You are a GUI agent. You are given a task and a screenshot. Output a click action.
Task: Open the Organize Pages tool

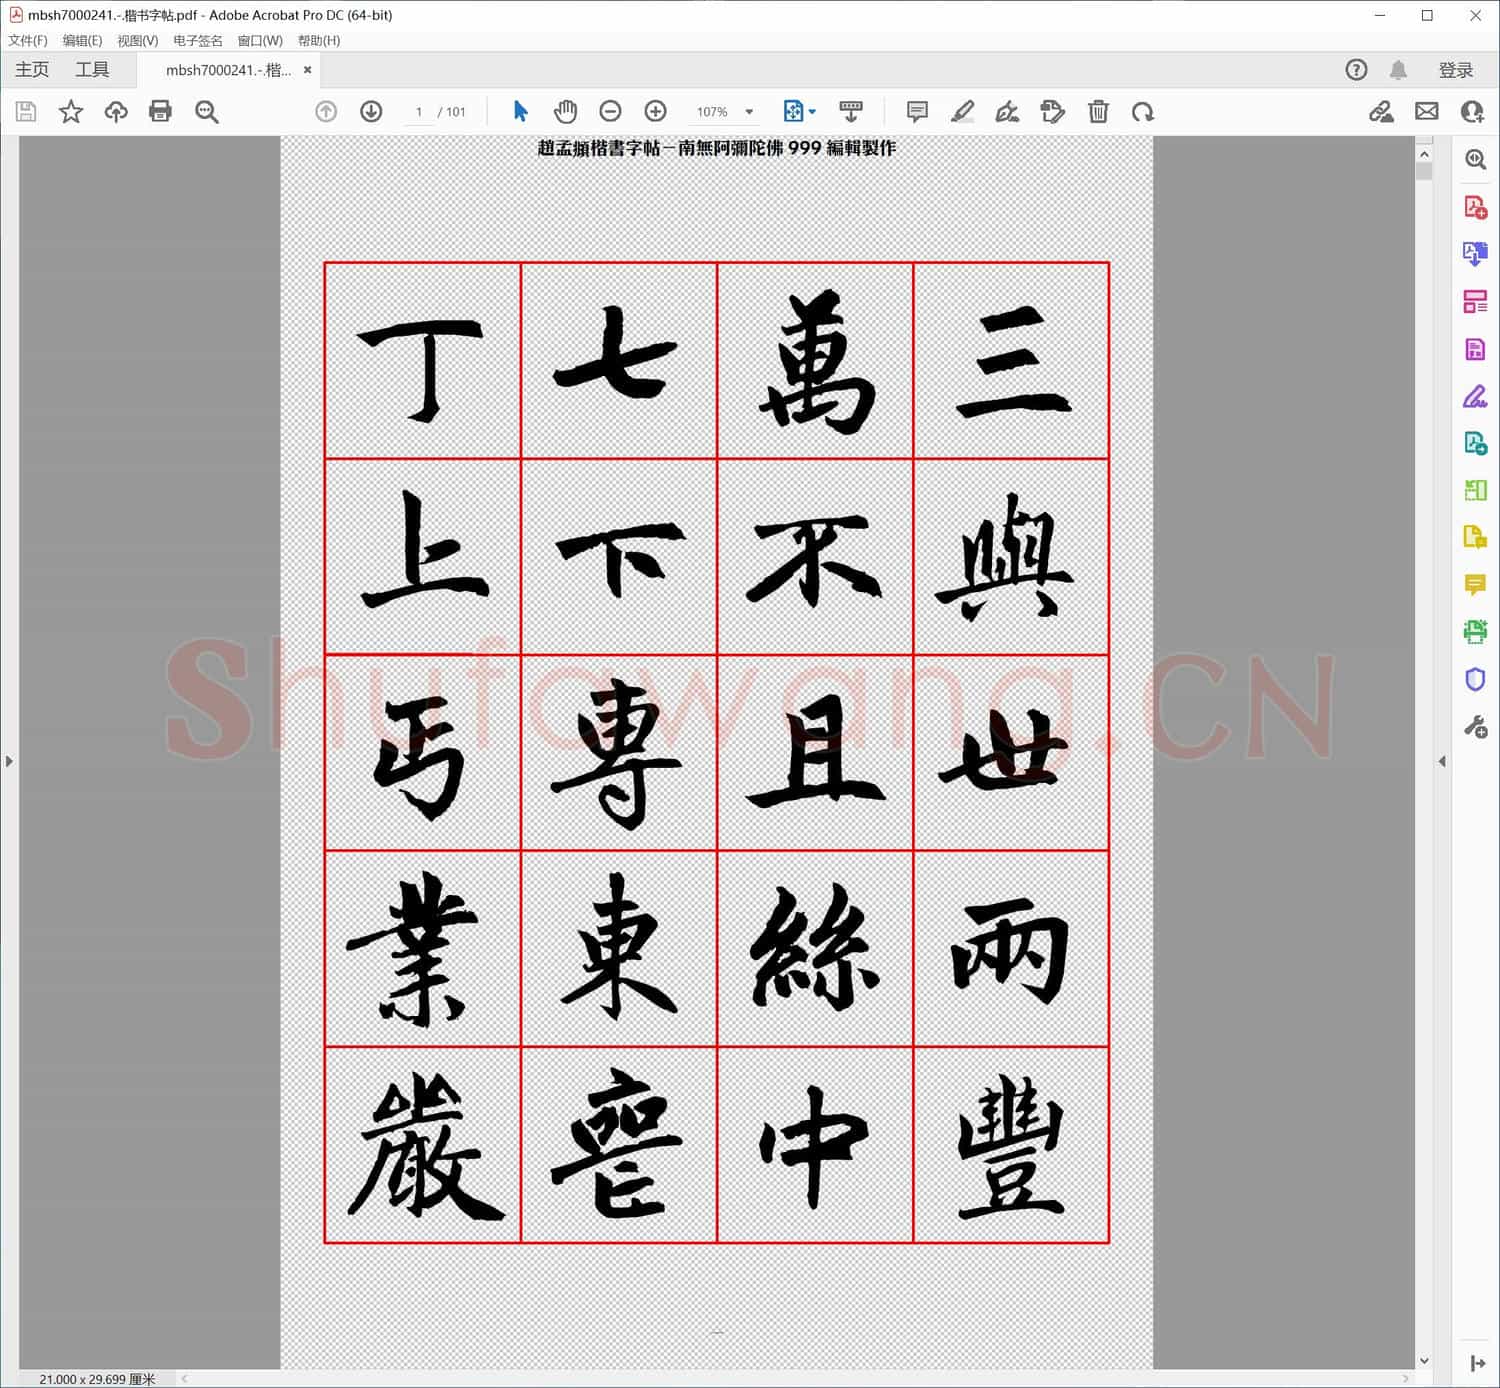(1475, 301)
